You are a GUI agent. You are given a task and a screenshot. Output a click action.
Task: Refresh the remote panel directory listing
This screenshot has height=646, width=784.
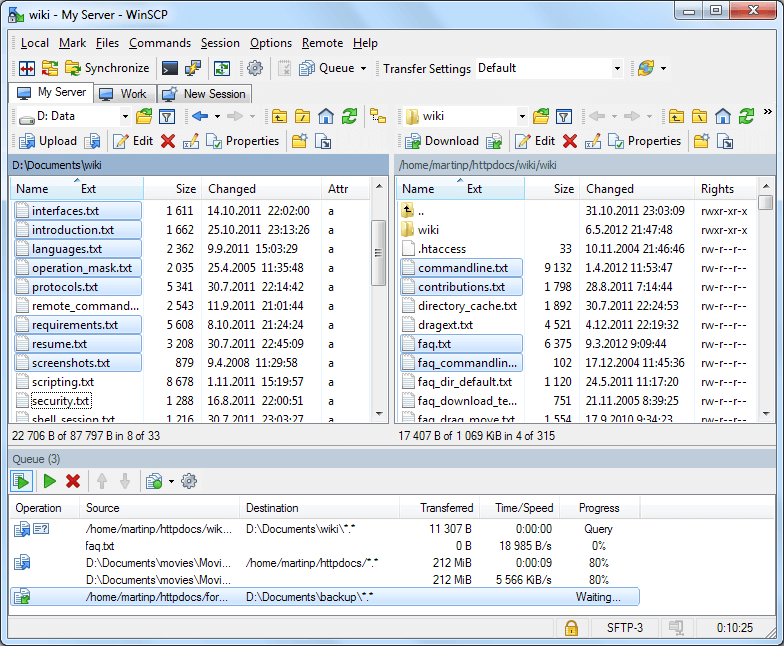[x=746, y=117]
